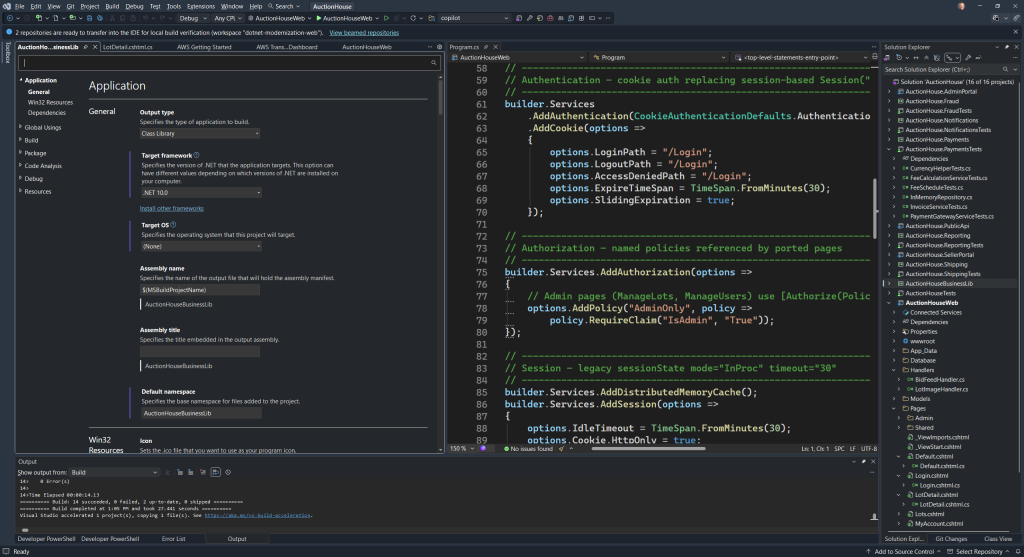Pin the Solution Explorer panel
1024x557 pixels.
click(1007, 47)
